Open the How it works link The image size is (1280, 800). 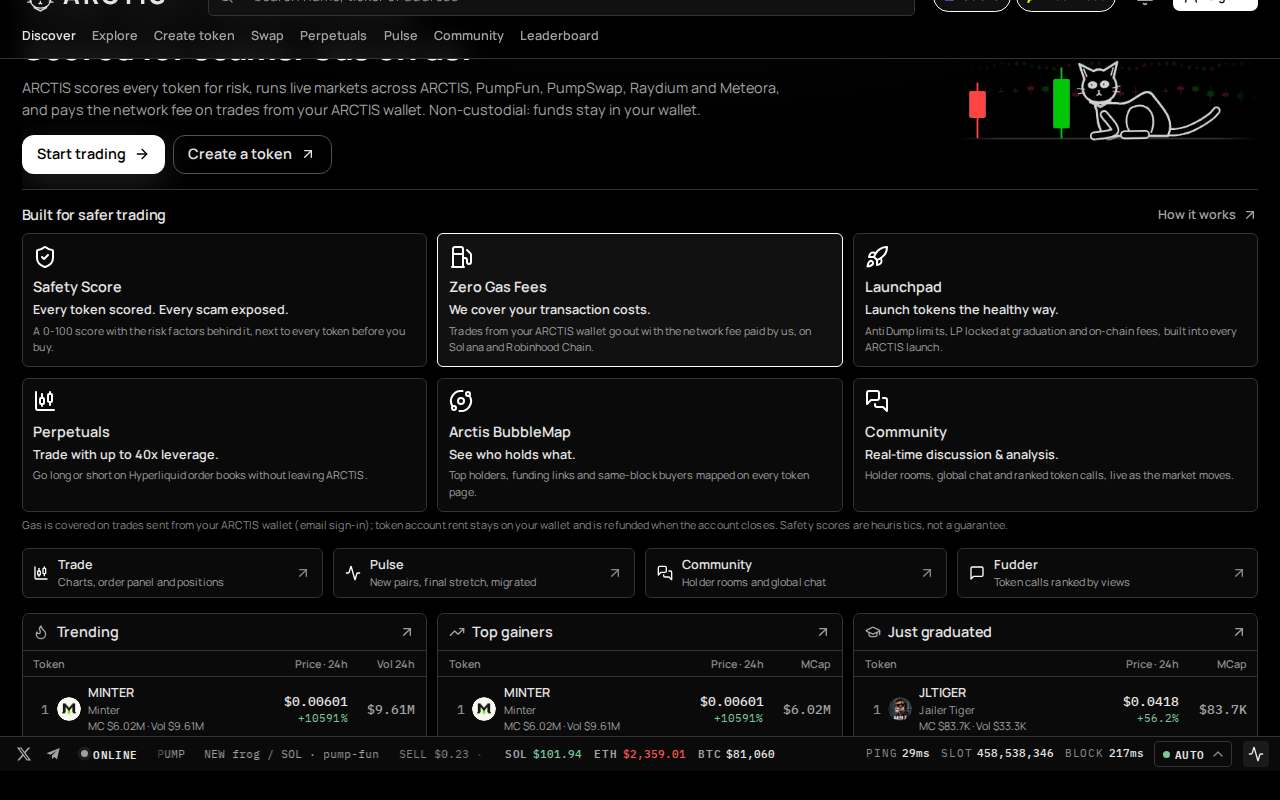click(1206, 214)
